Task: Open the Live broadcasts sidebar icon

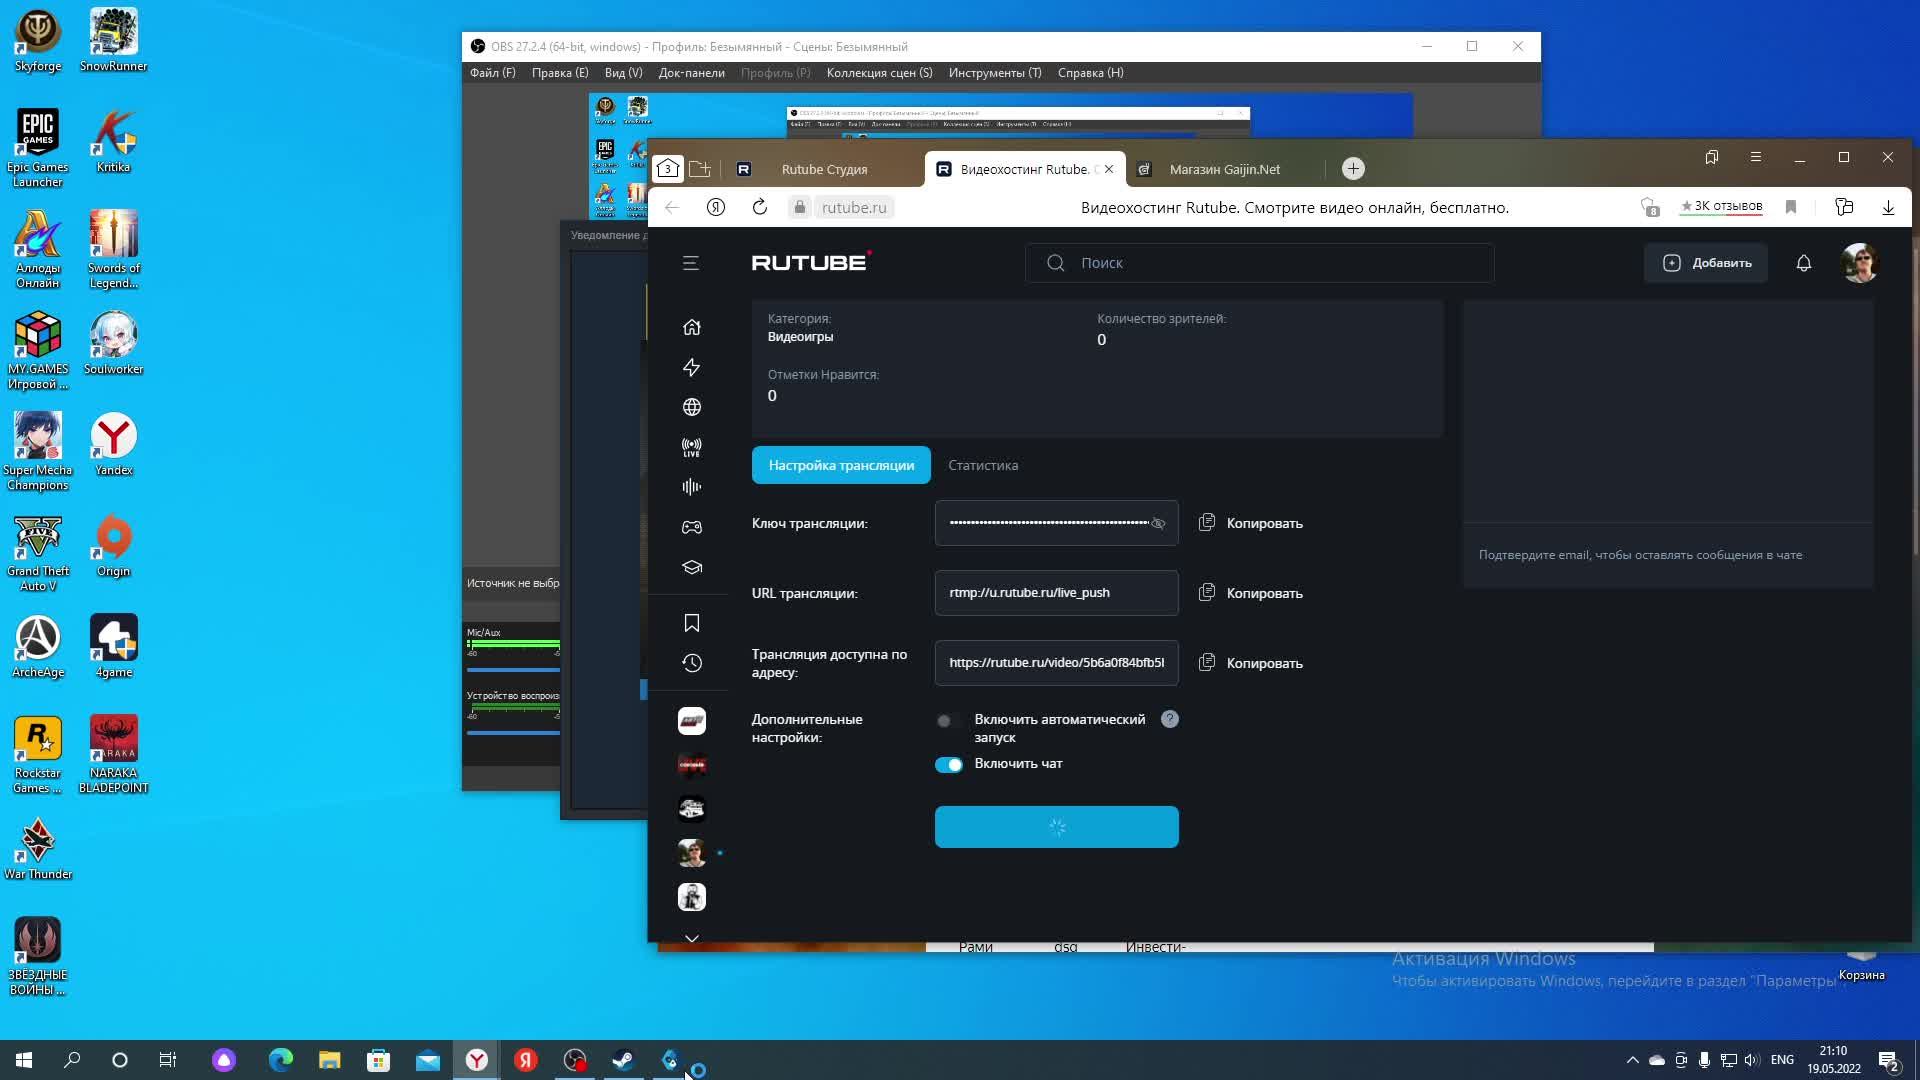Action: tap(691, 447)
